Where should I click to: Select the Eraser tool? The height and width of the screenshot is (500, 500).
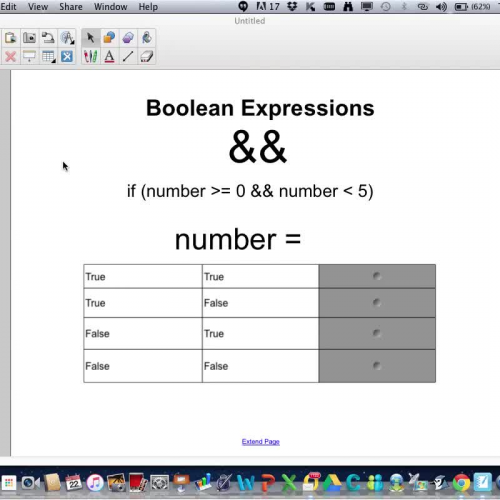coord(147,56)
